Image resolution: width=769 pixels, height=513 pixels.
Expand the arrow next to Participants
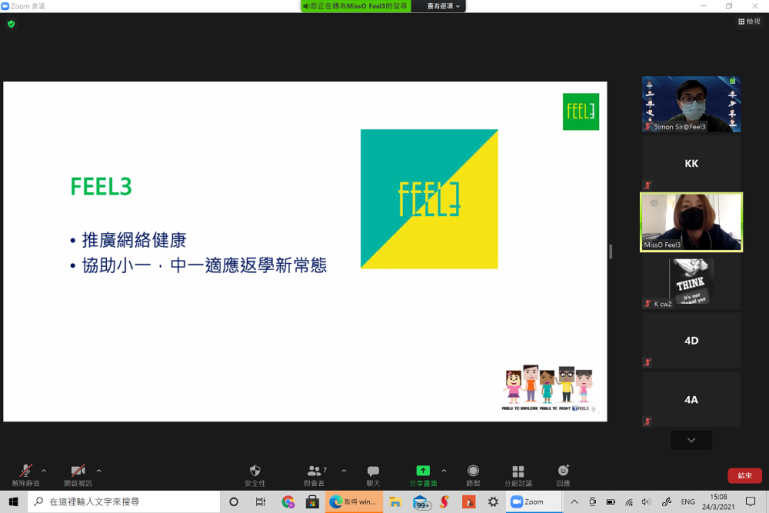pos(344,471)
